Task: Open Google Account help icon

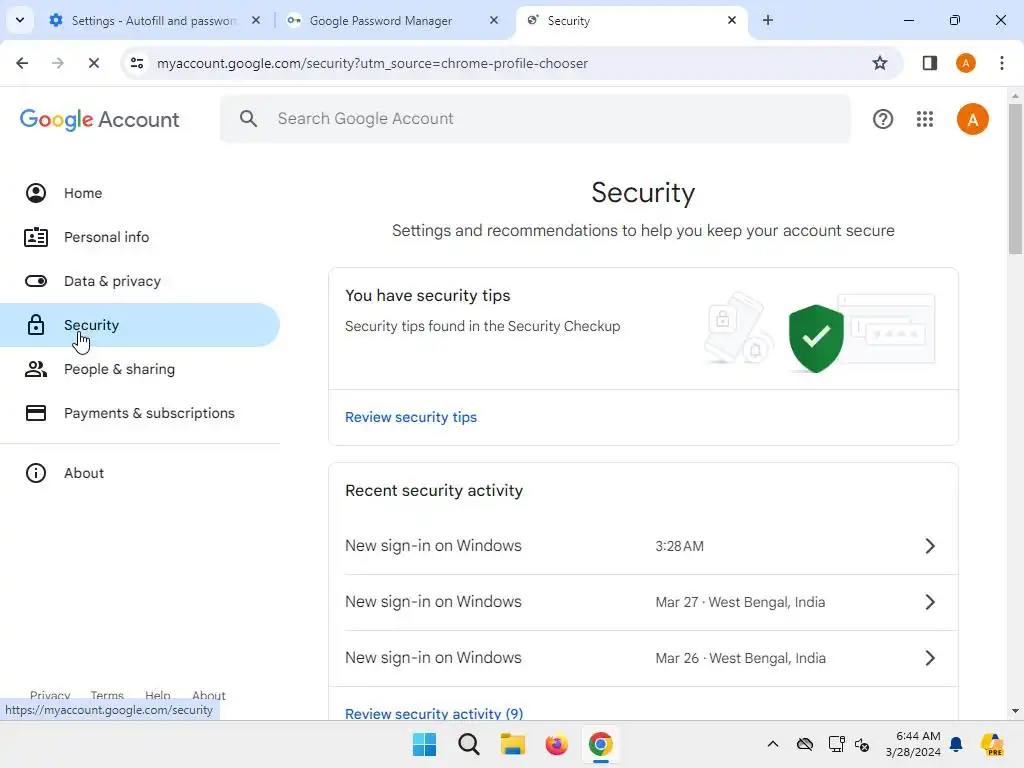Action: [x=883, y=119]
